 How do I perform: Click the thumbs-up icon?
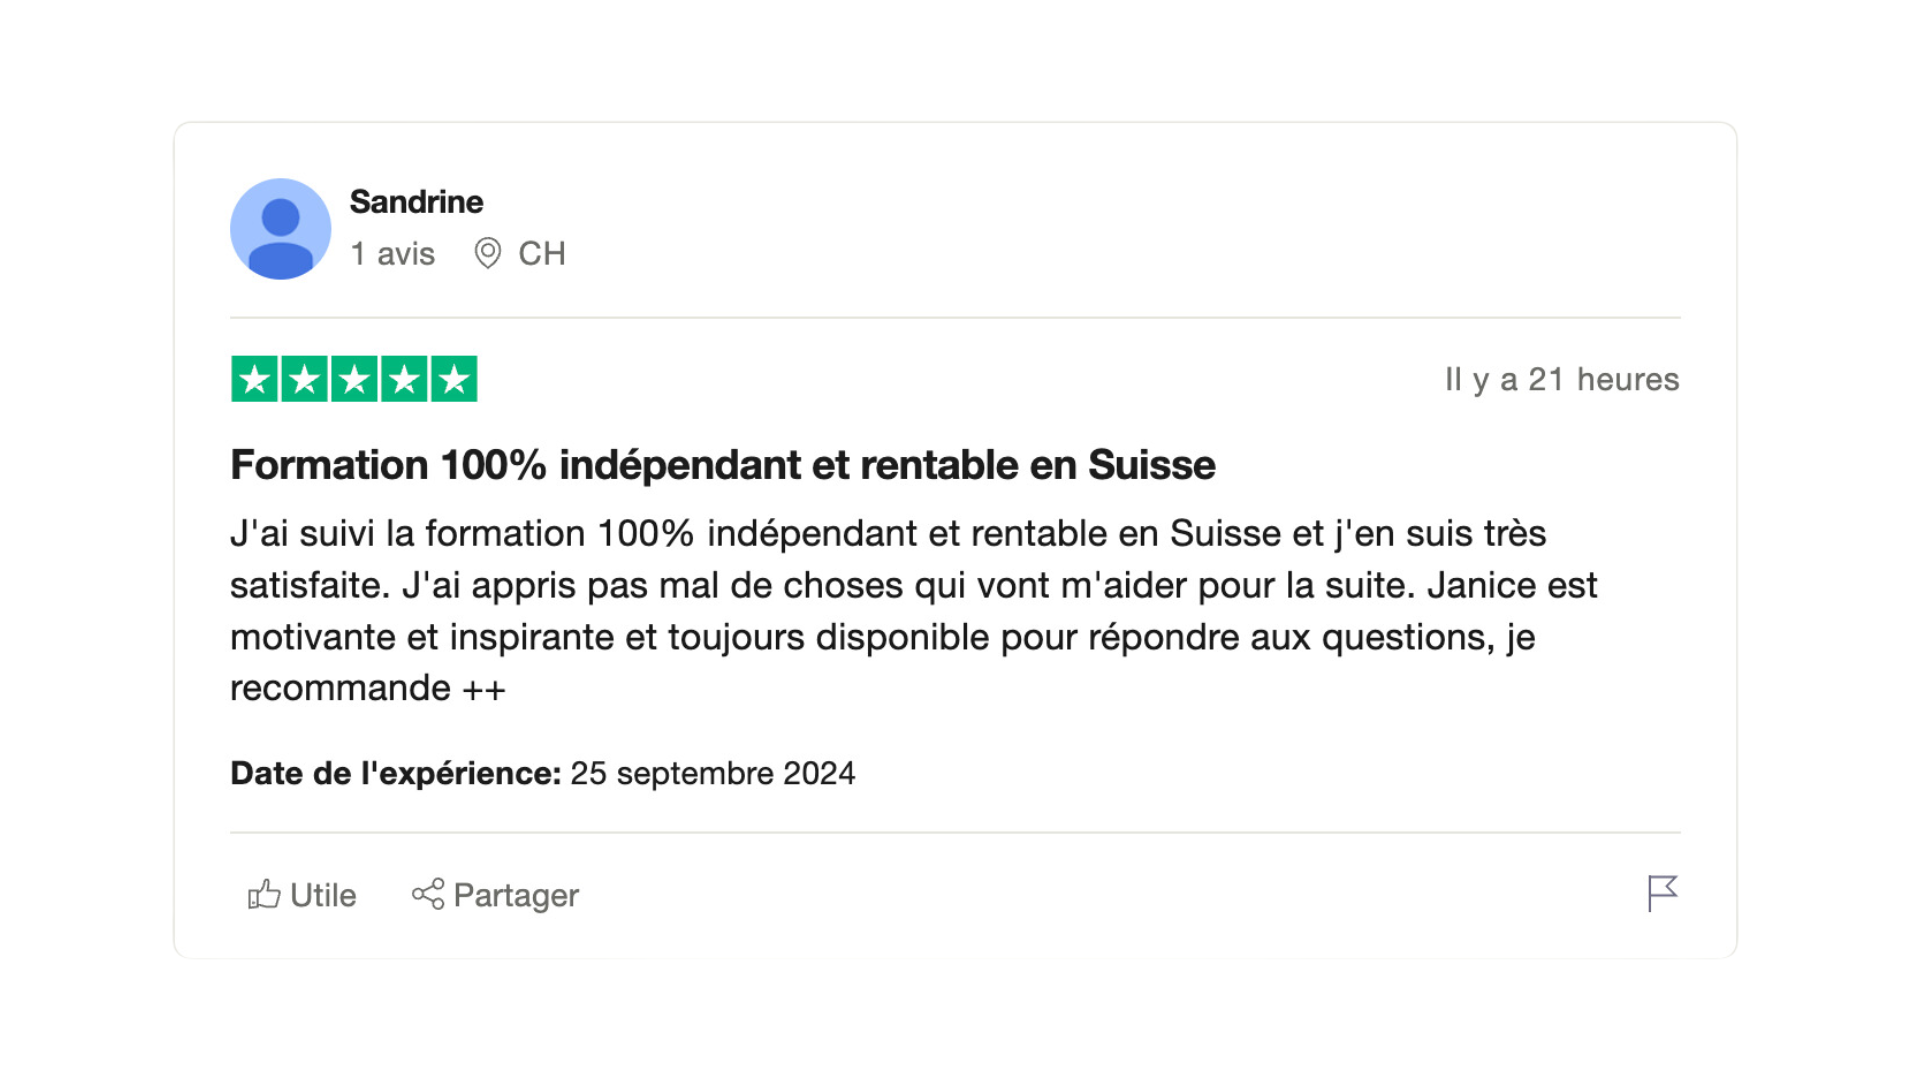coord(264,894)
